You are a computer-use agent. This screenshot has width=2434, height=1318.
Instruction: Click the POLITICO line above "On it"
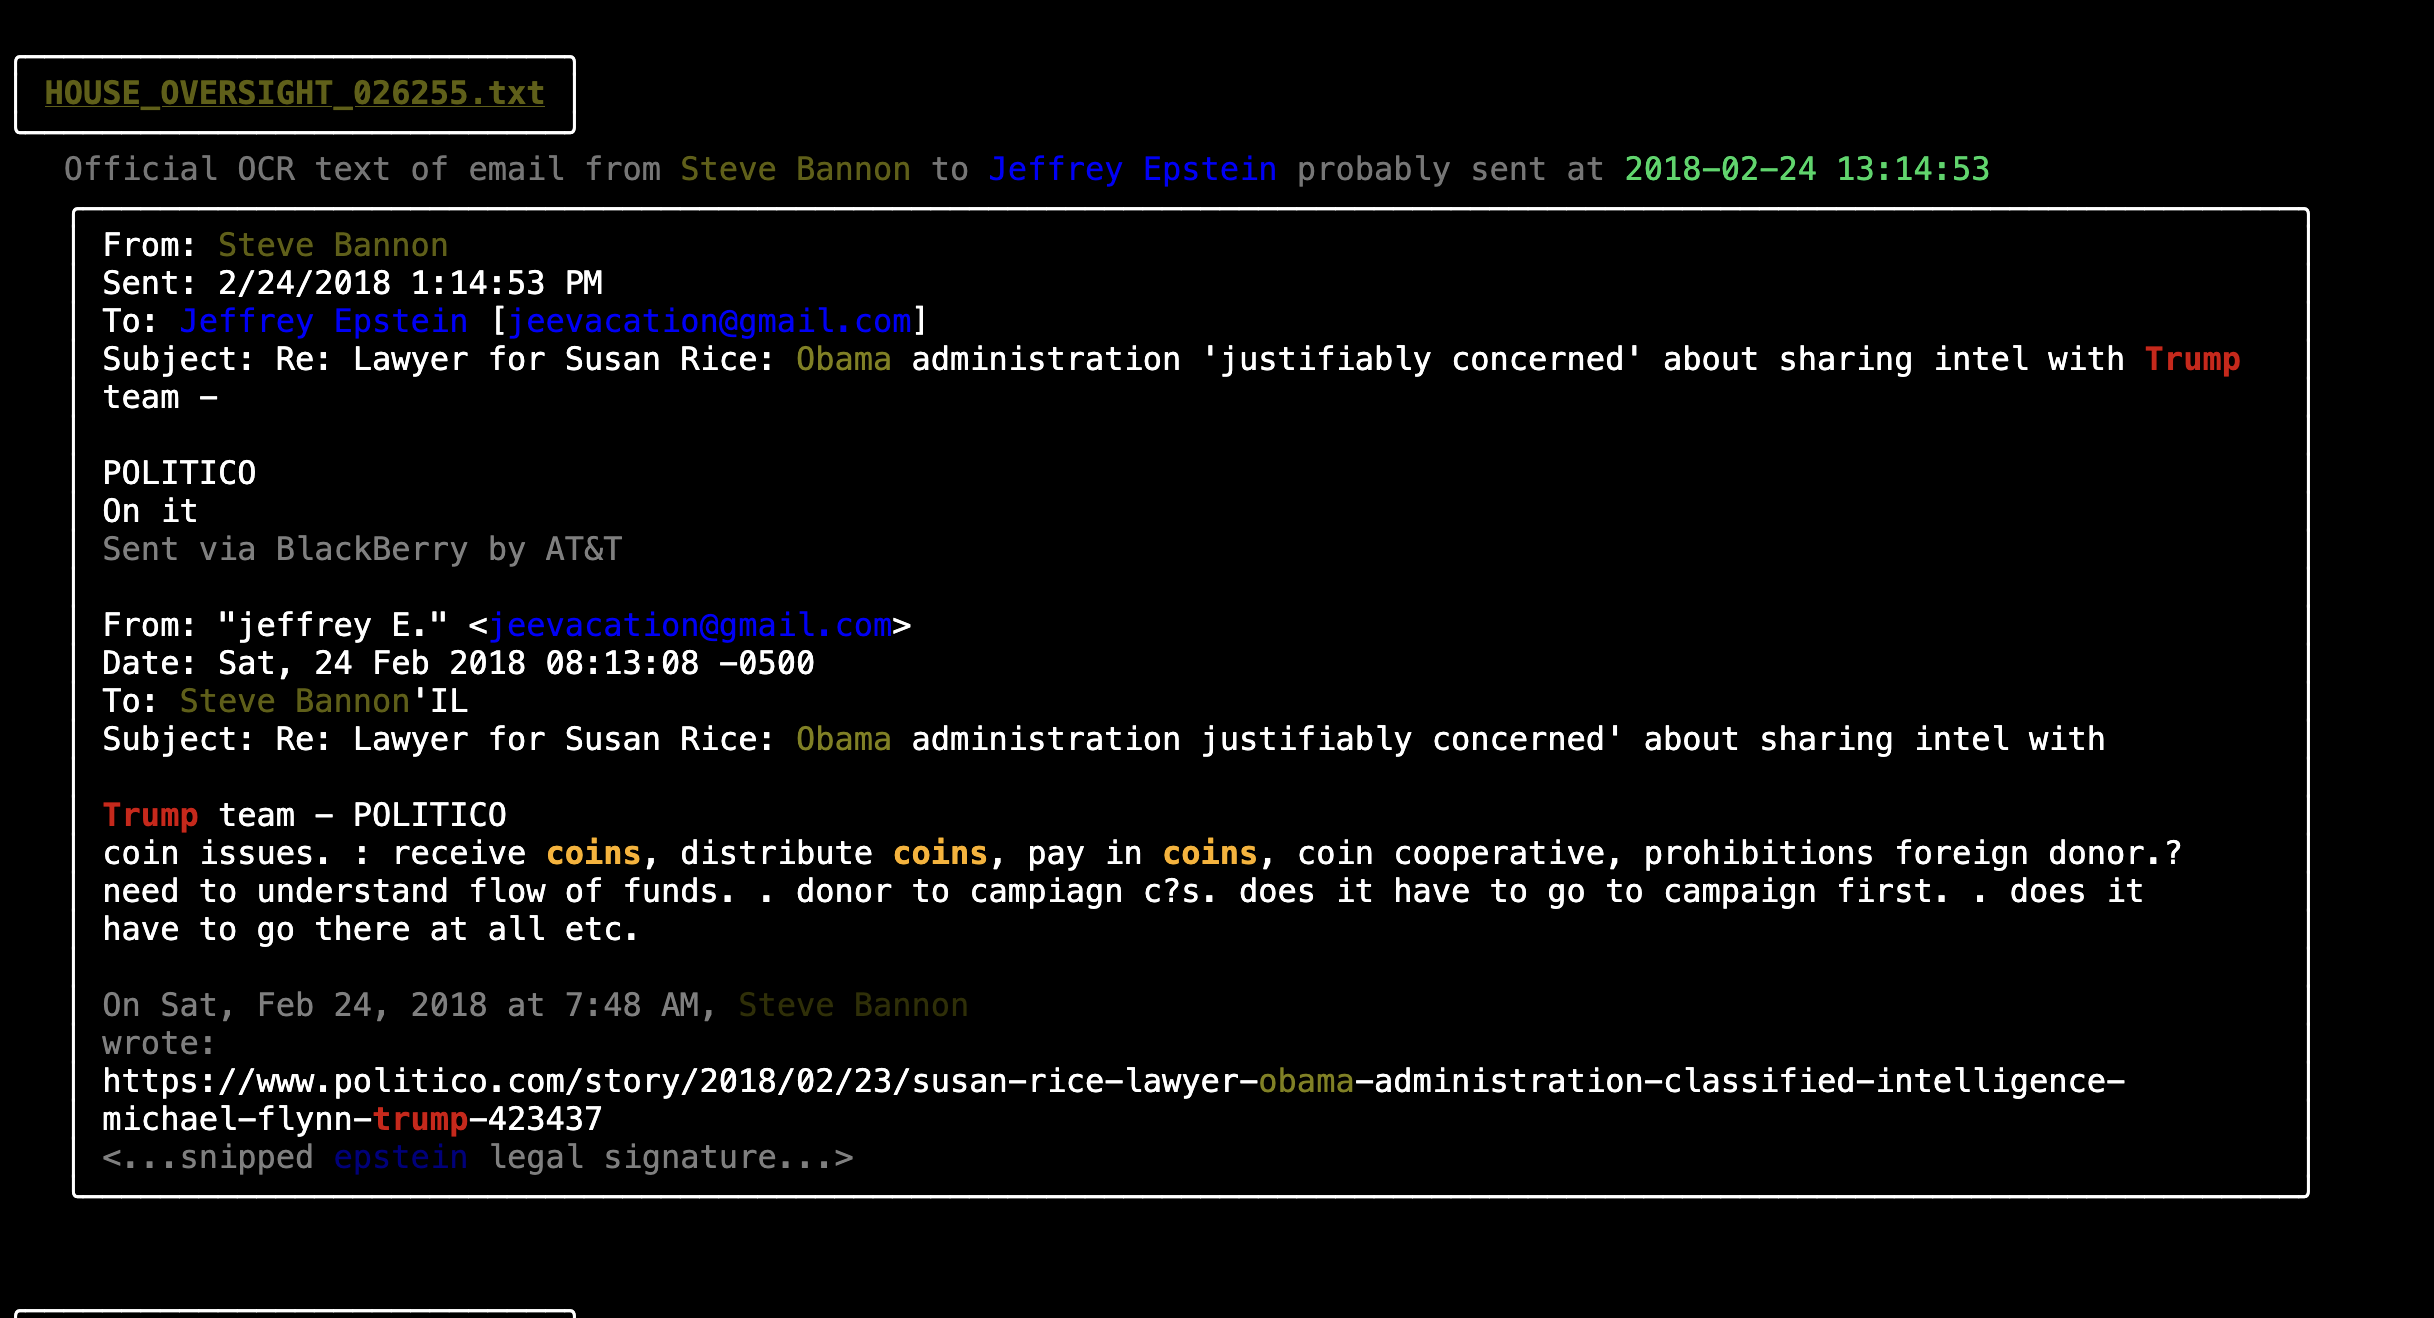pos(179,473)
